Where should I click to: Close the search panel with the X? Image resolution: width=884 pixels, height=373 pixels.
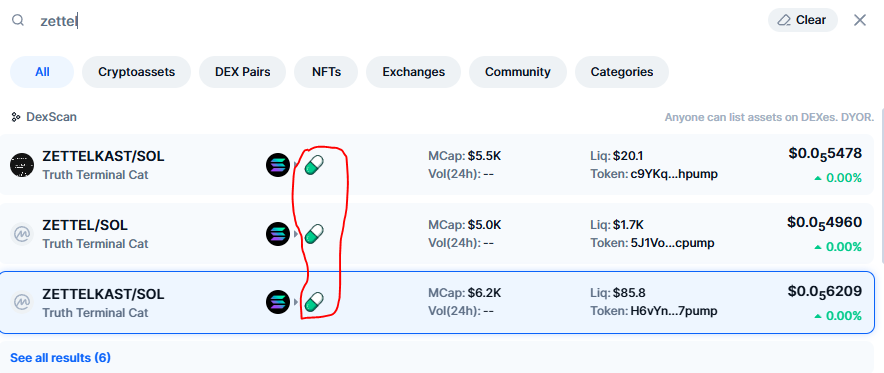tap(860, 20)
